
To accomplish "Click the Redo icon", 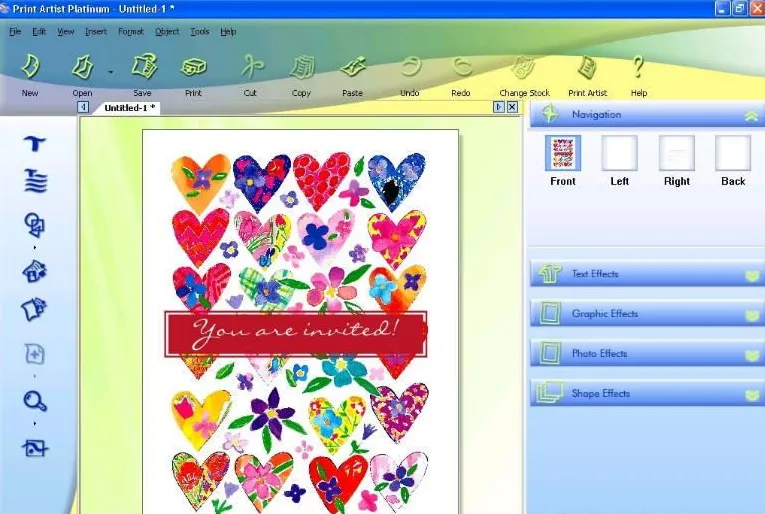I will [x=462, y=67].
